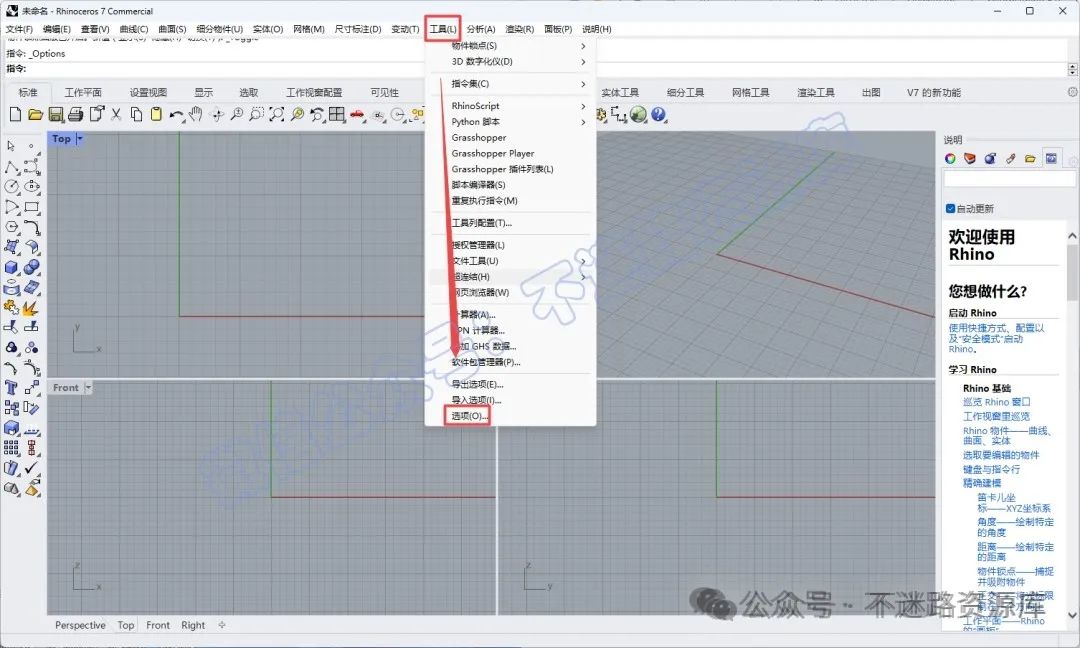Viewport: 1080px width, 648px height.
Task: Open the color wheel properties icon
Action: (951, 158)
